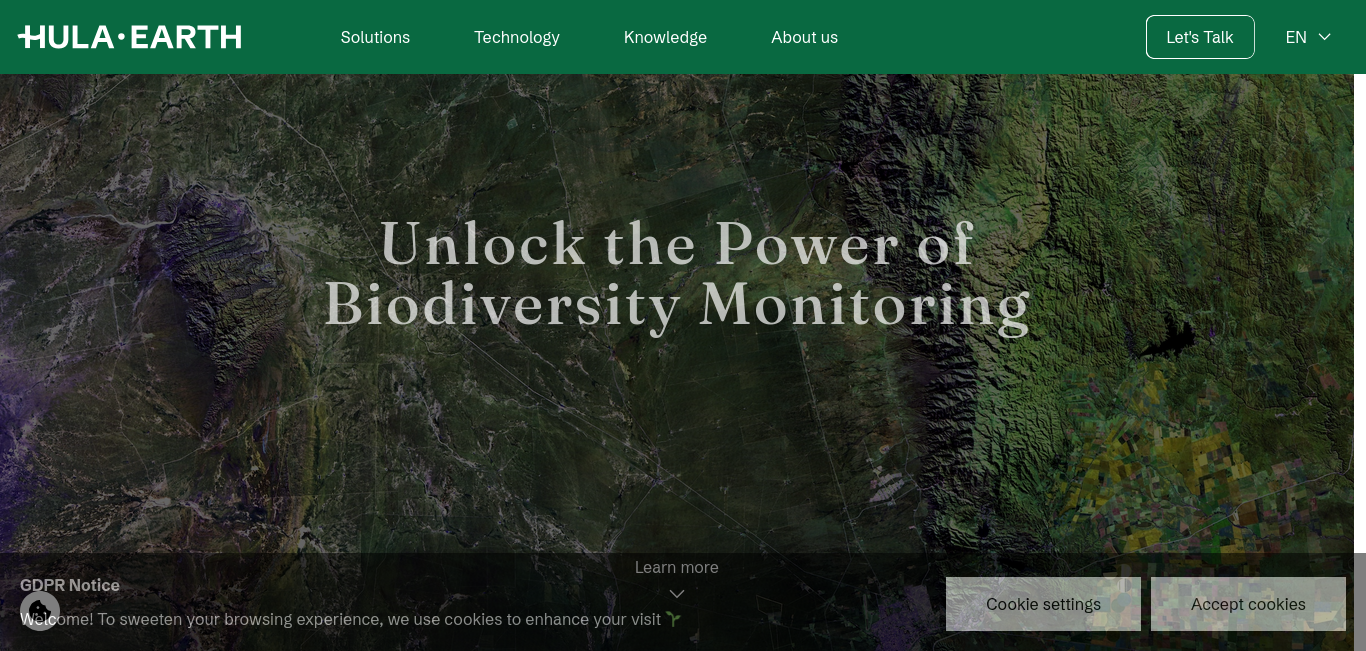
Task: Click the round cookie preferences icon
Action: [40, 610]
